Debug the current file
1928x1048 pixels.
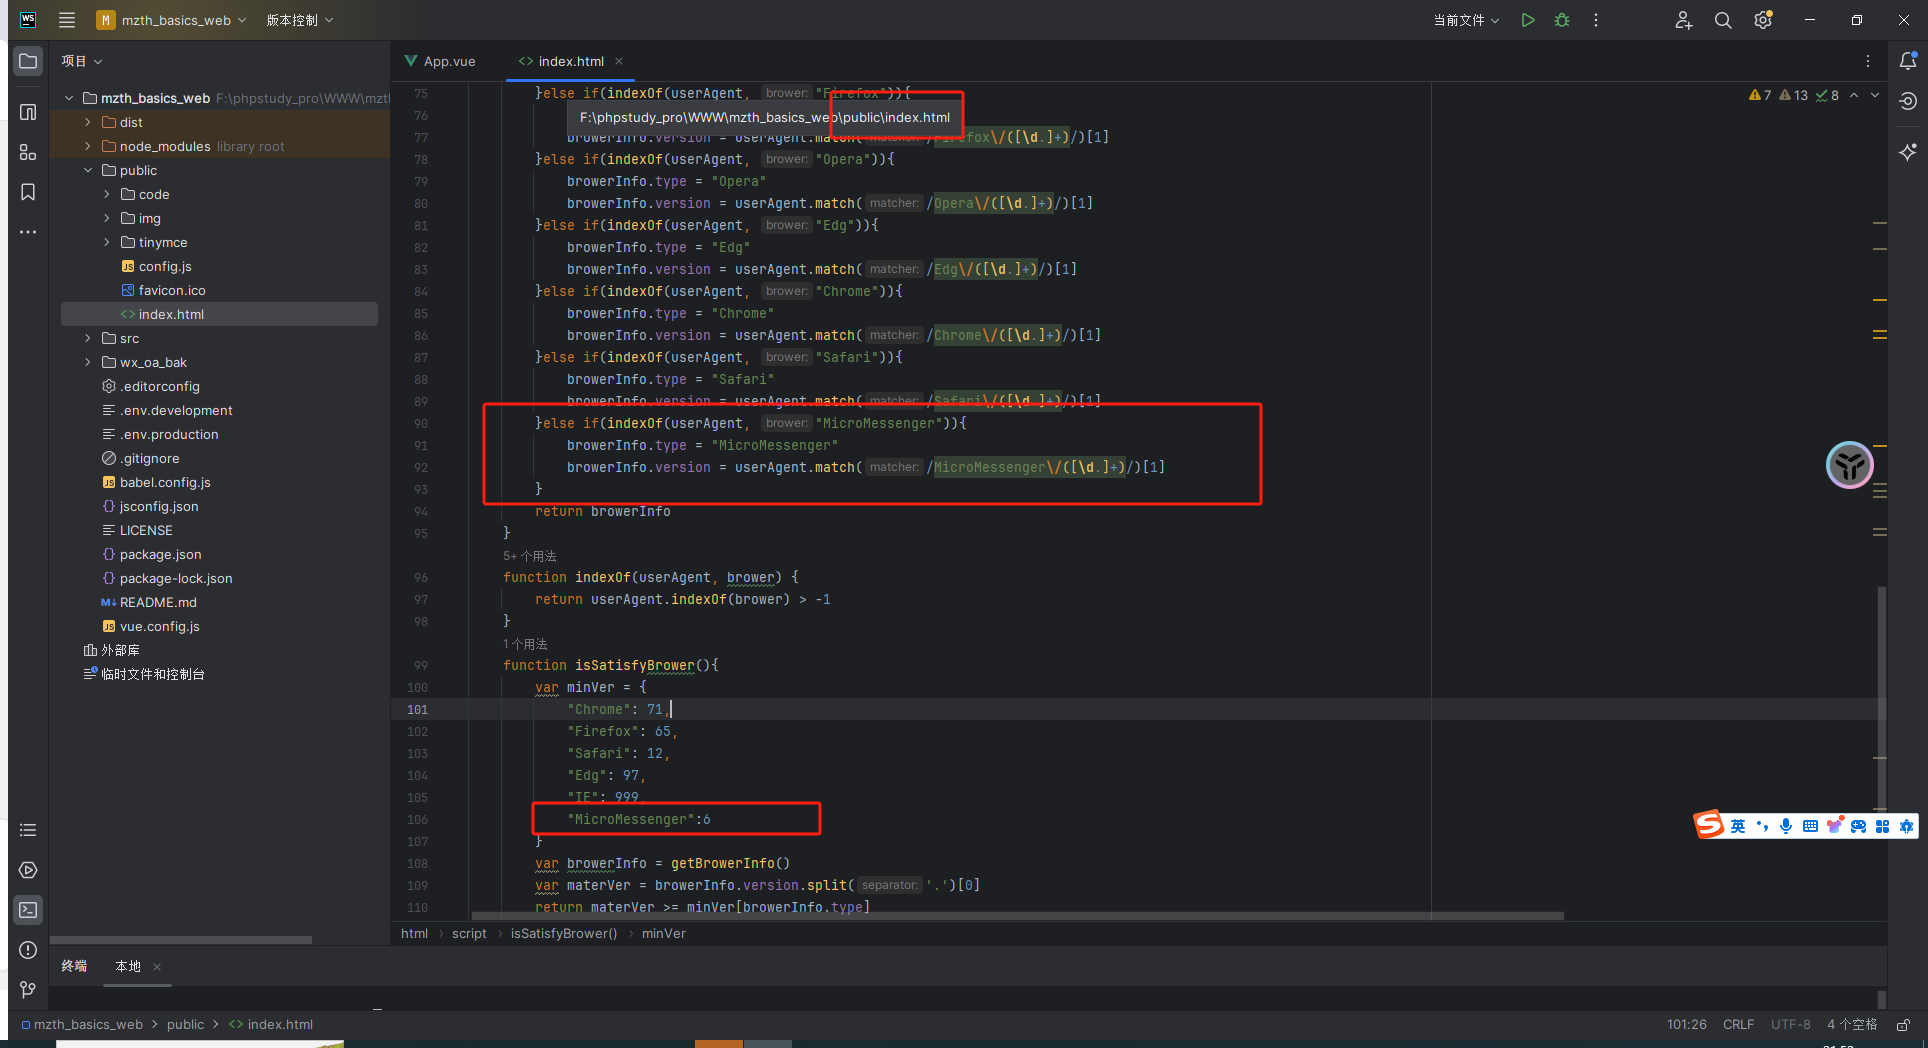click(1562, 20)
